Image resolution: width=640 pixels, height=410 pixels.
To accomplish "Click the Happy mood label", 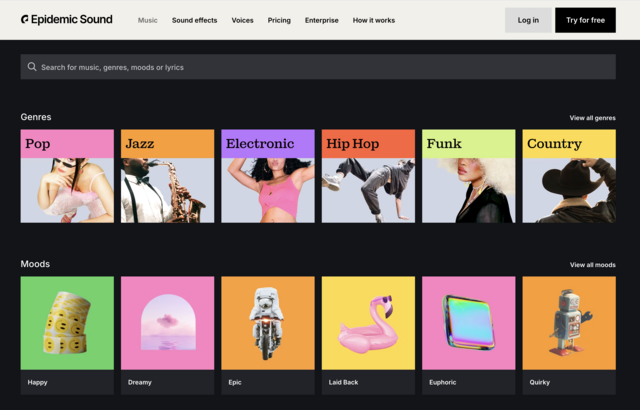I will (38, 382).
